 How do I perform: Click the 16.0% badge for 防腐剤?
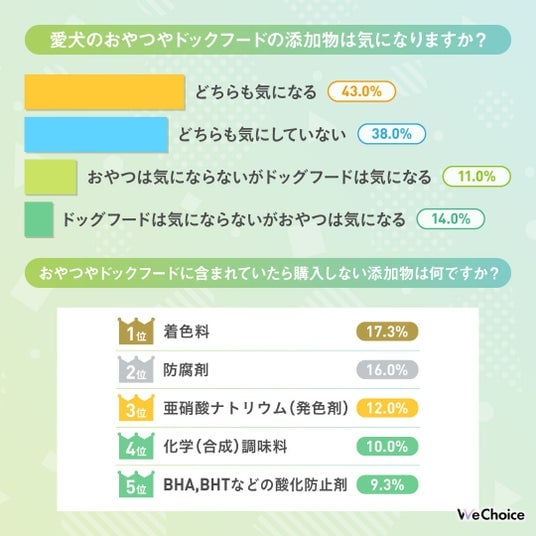387,370
